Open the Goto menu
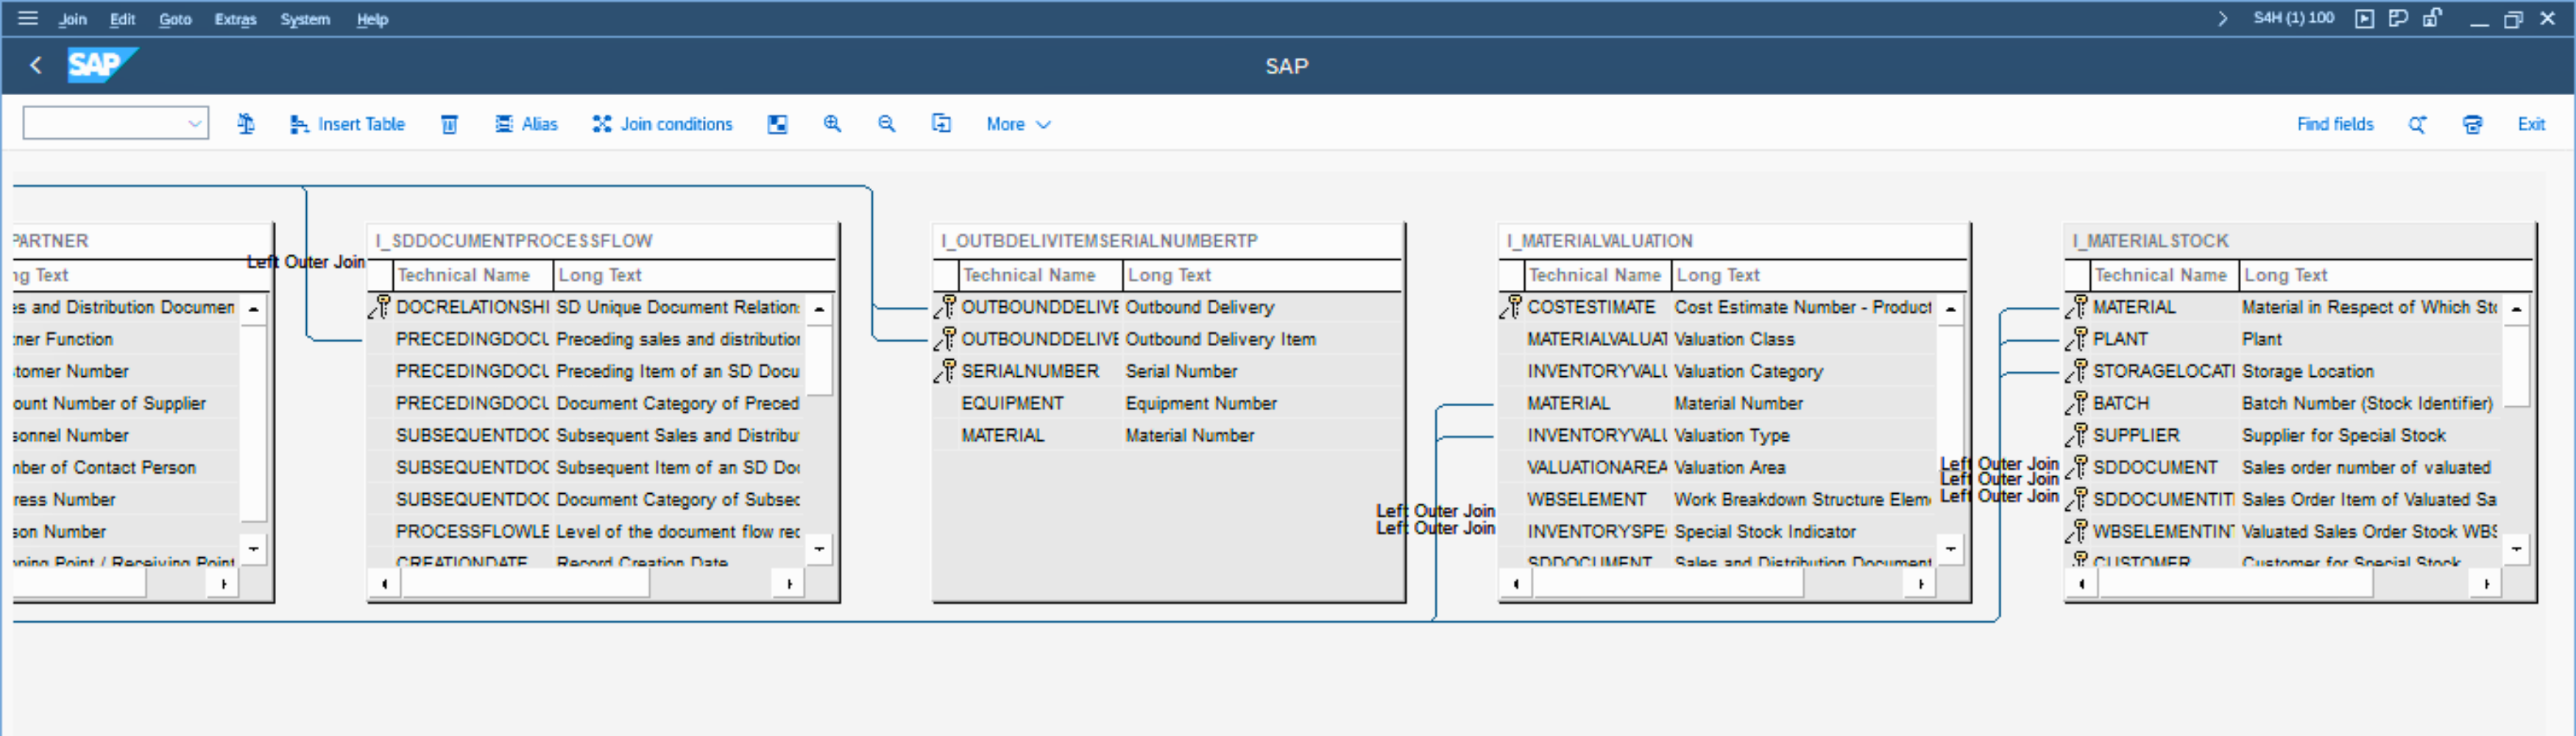 coord(175,19)
